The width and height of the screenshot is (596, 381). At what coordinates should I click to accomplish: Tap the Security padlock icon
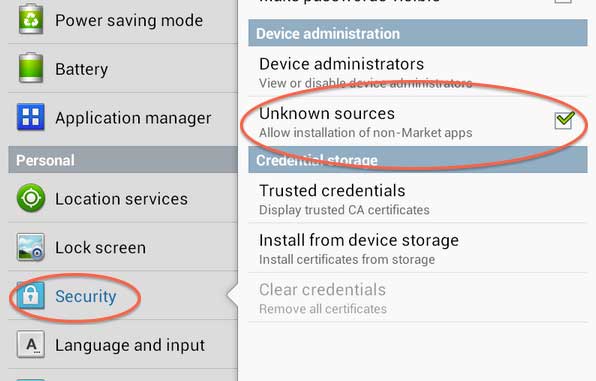(31, 295)
